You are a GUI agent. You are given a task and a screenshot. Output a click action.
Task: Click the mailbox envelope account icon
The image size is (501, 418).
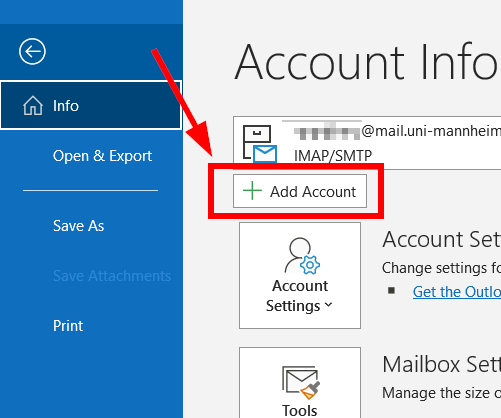coord(260,144)
